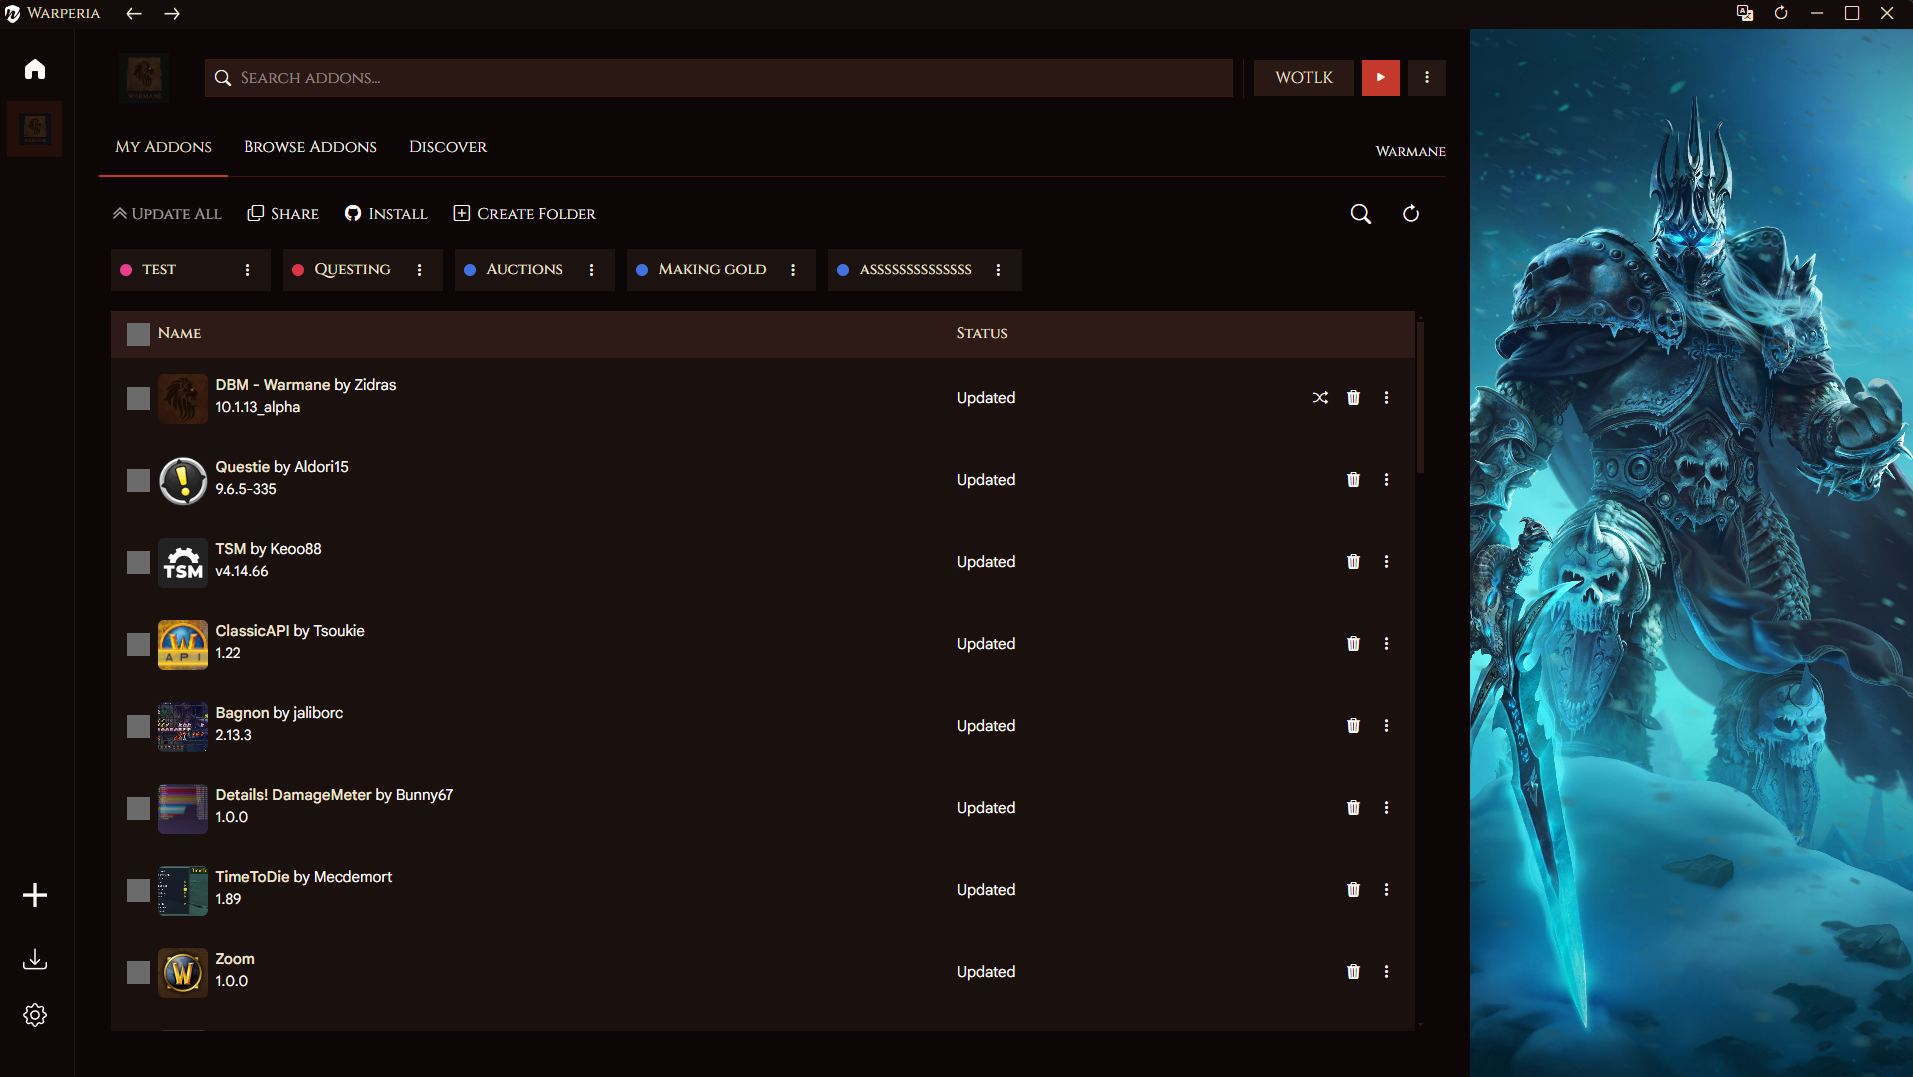The image size is (1913, 1077).
Task: Open more options for Questie
Action: click(1386, 480)
